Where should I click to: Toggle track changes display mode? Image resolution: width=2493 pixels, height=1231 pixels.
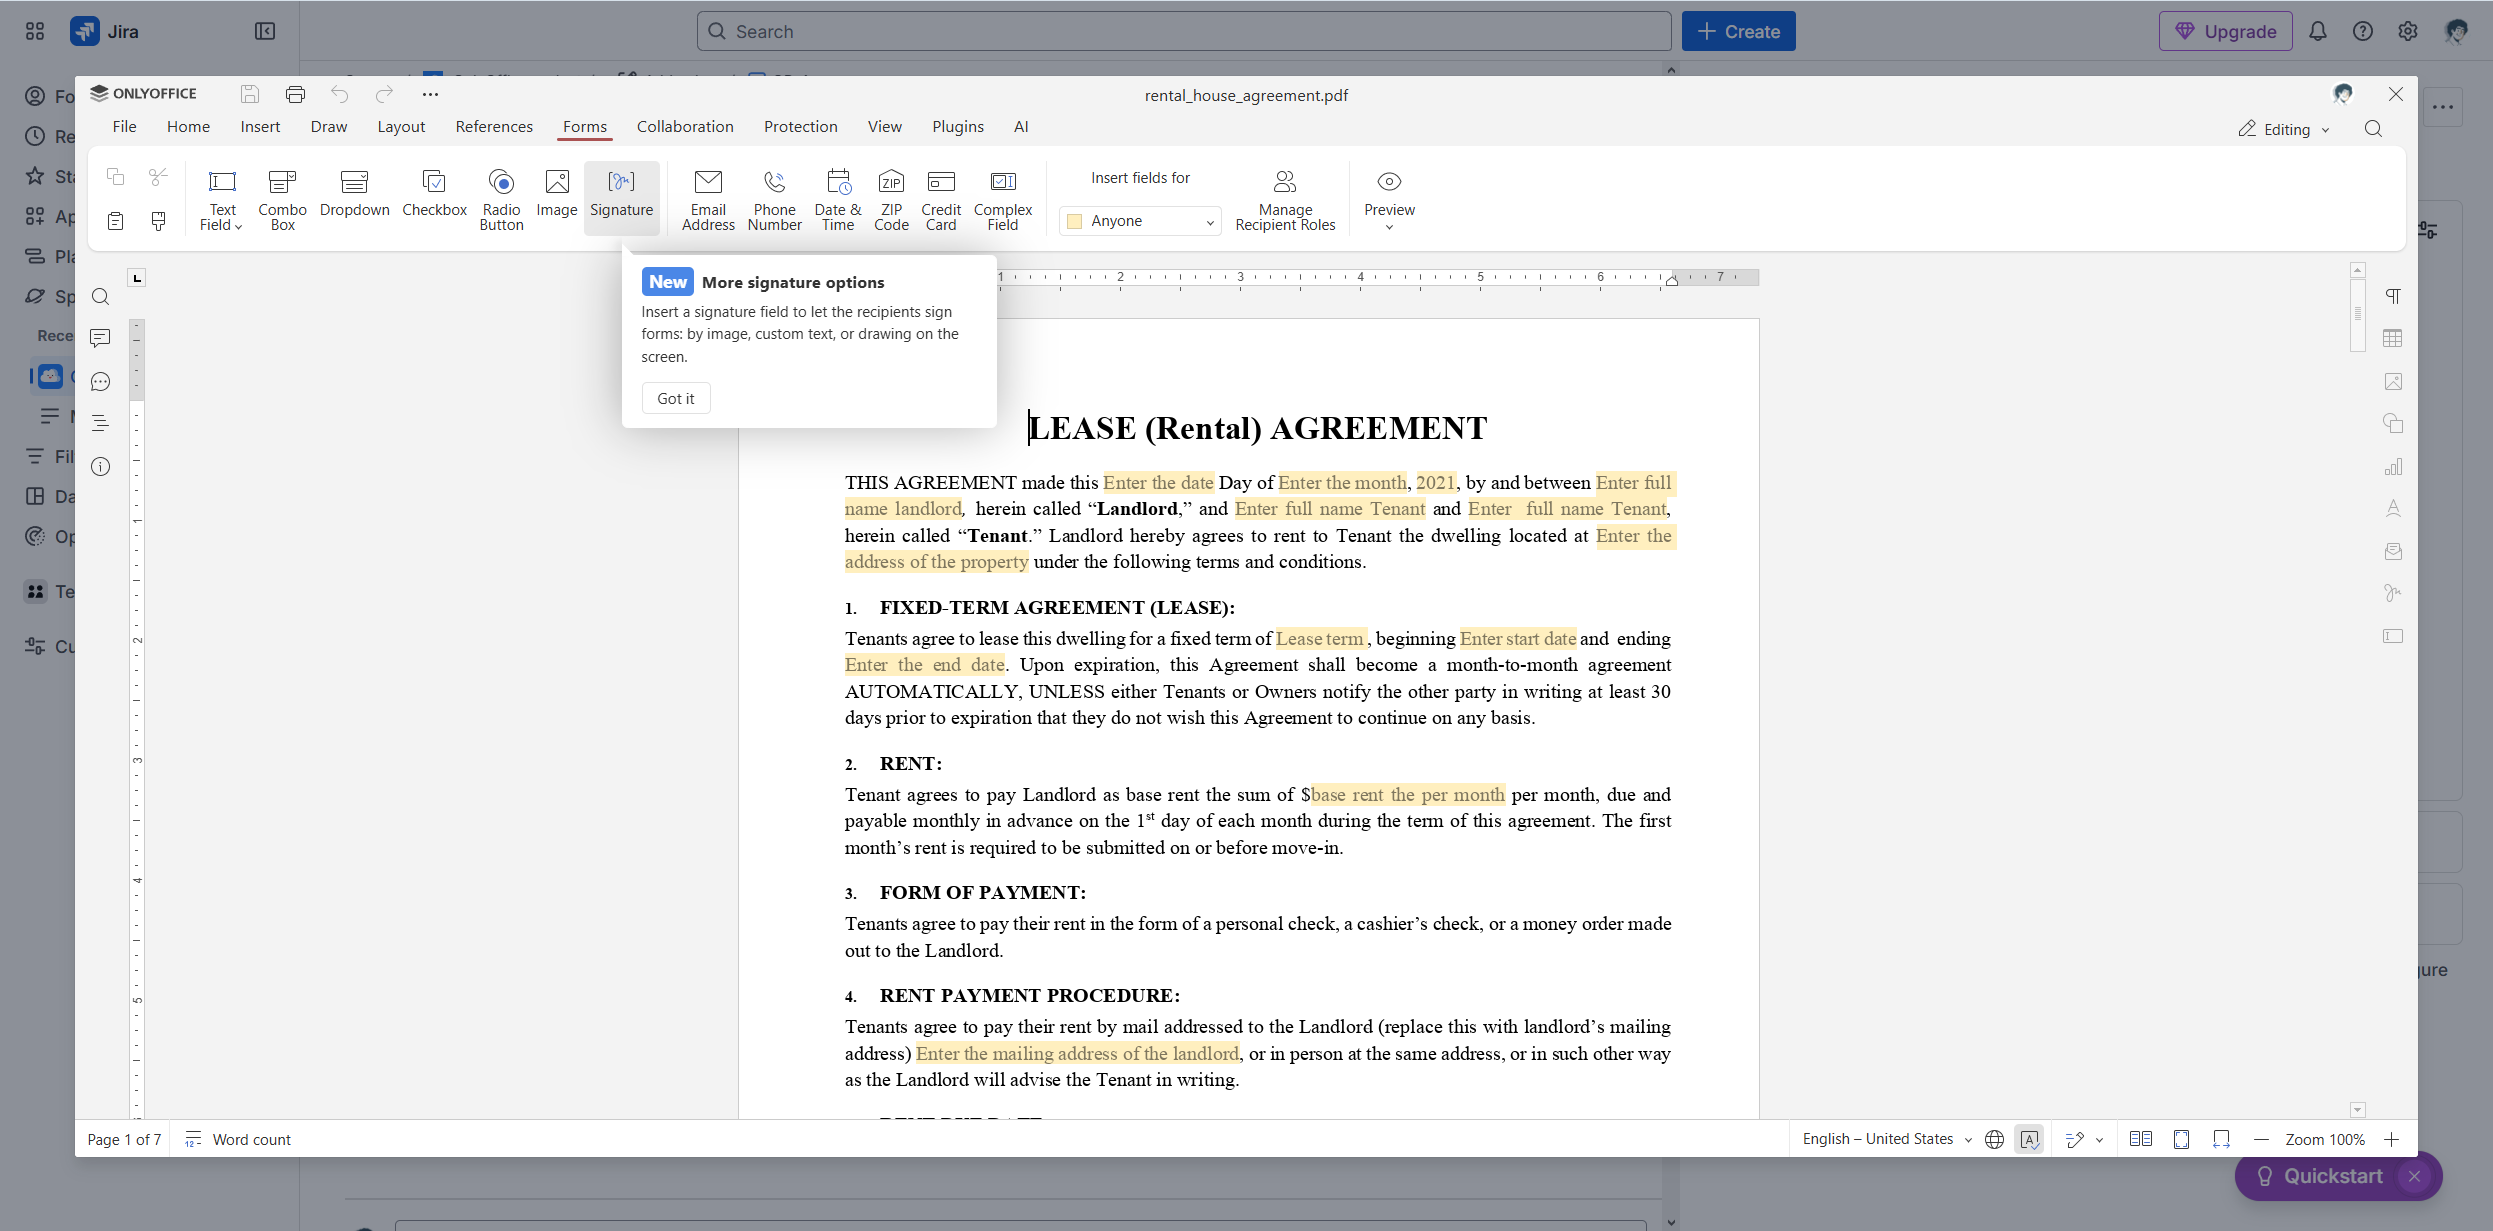2076,1139
